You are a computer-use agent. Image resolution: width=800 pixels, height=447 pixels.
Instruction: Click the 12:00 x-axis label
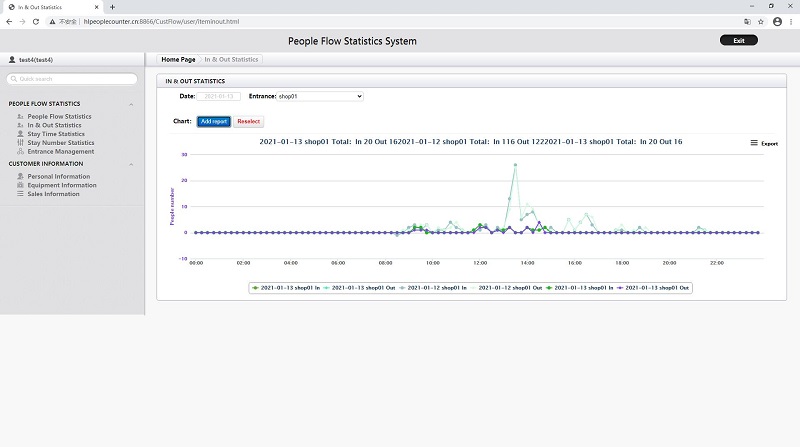(x=480, y=263)
